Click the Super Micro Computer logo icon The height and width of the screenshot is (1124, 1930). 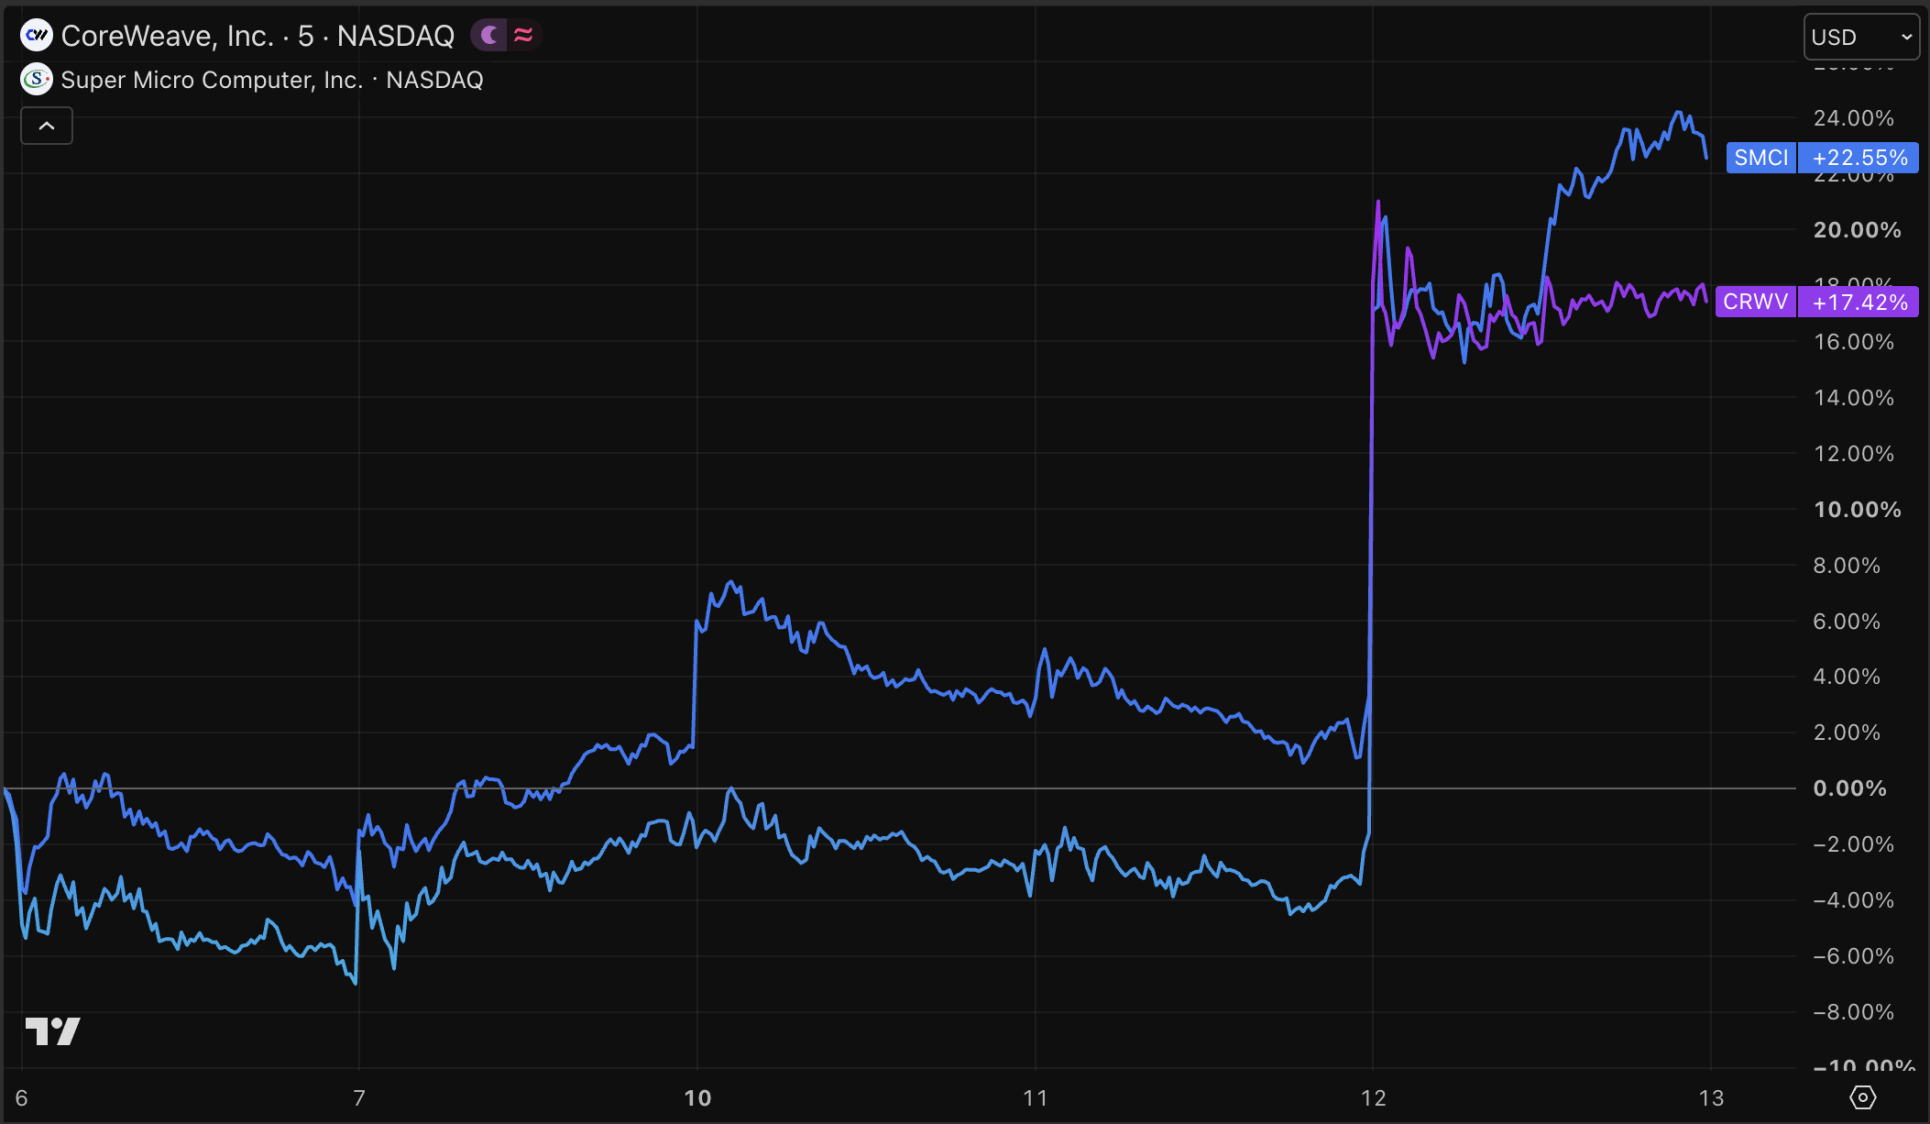click(37, 79)
